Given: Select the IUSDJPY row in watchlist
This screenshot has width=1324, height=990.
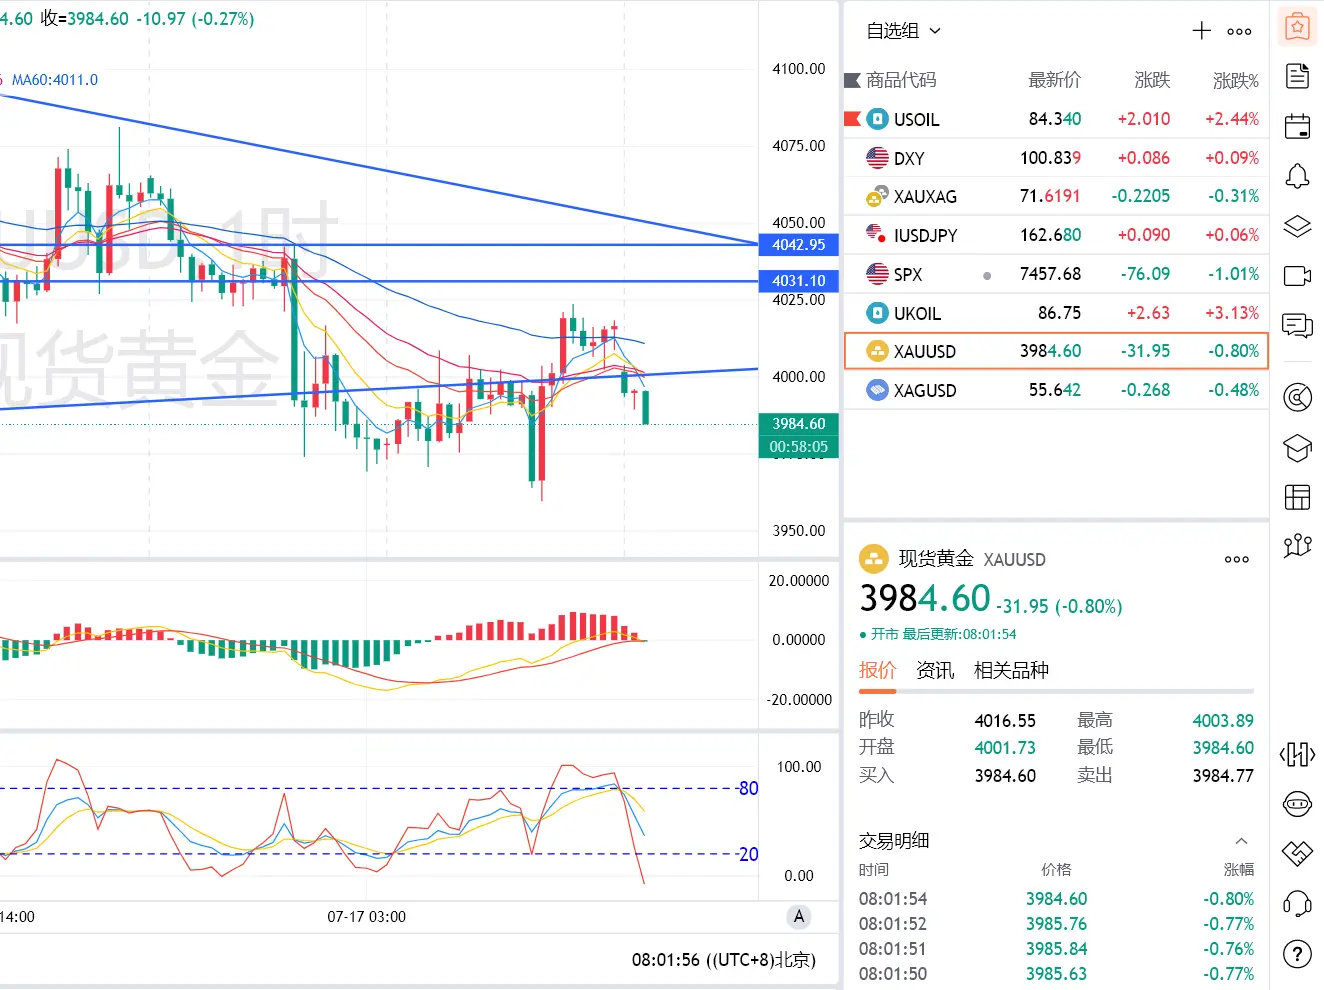Looking at the screenshot, I should pyautogui.click(x=1056, y=235).
